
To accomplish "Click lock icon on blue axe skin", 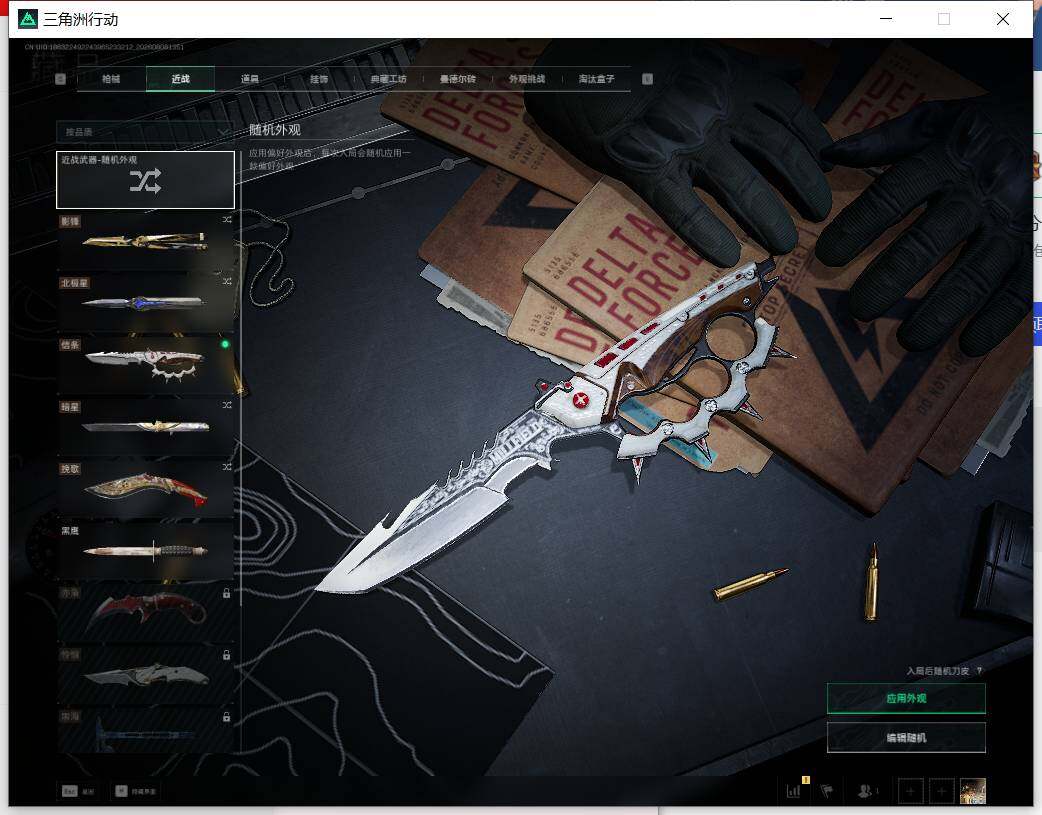I will (227, 717).
